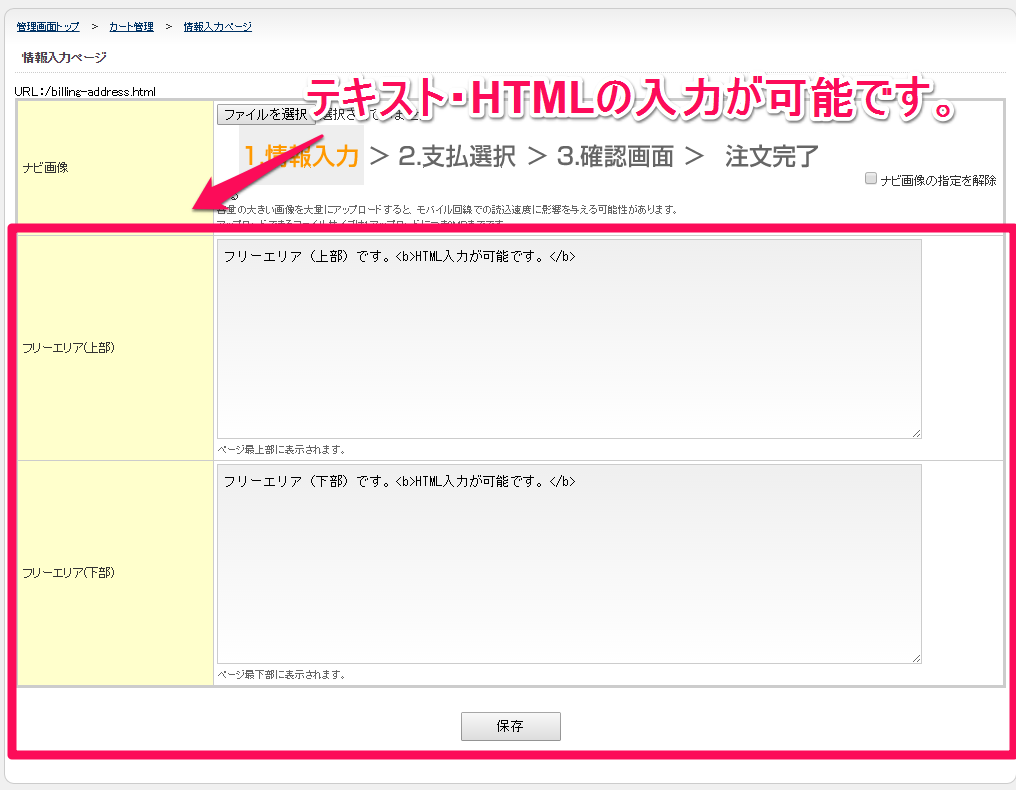Select the フリーエリア(上部) row label
The height and width of the screenshot is (790, 1016).
pyautogui.click(x=68, y=348)
